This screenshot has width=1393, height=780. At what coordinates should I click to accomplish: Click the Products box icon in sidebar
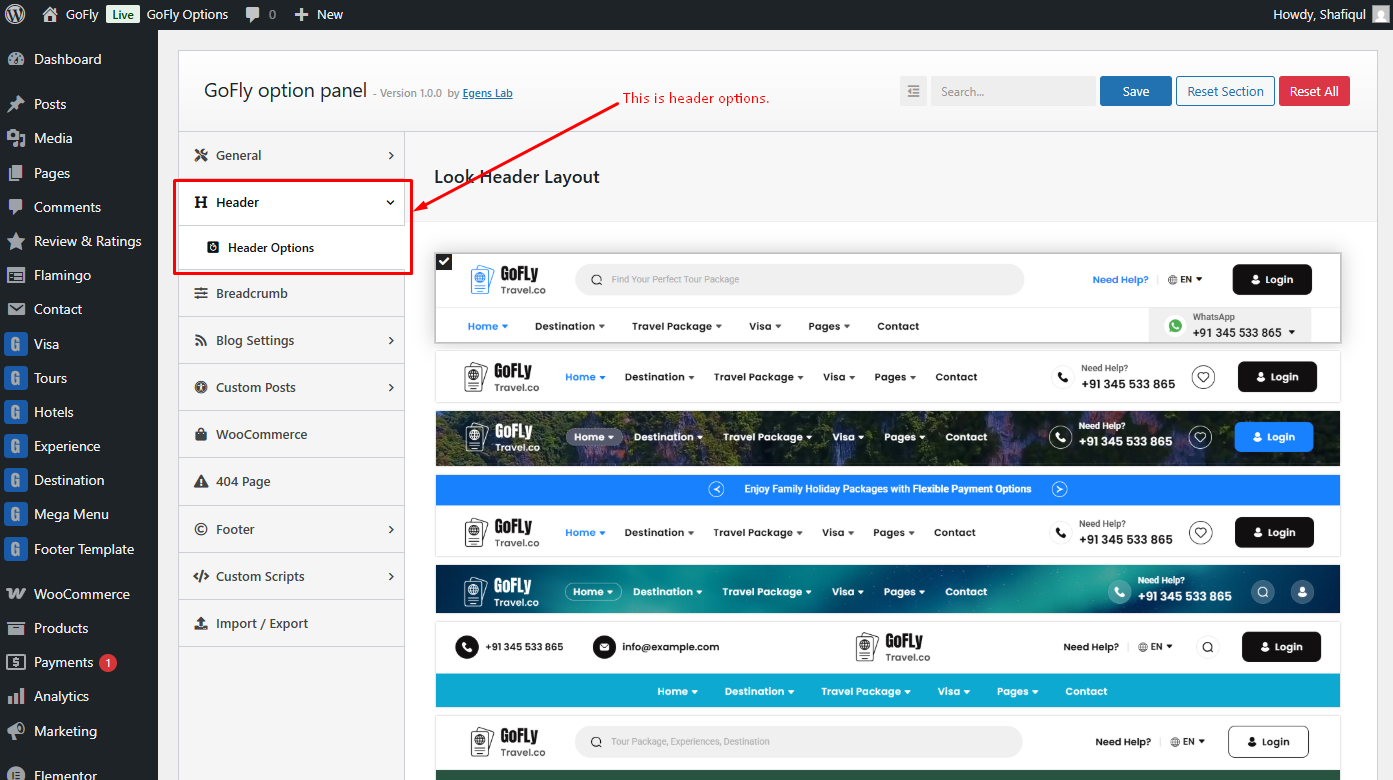pos(15,628)
